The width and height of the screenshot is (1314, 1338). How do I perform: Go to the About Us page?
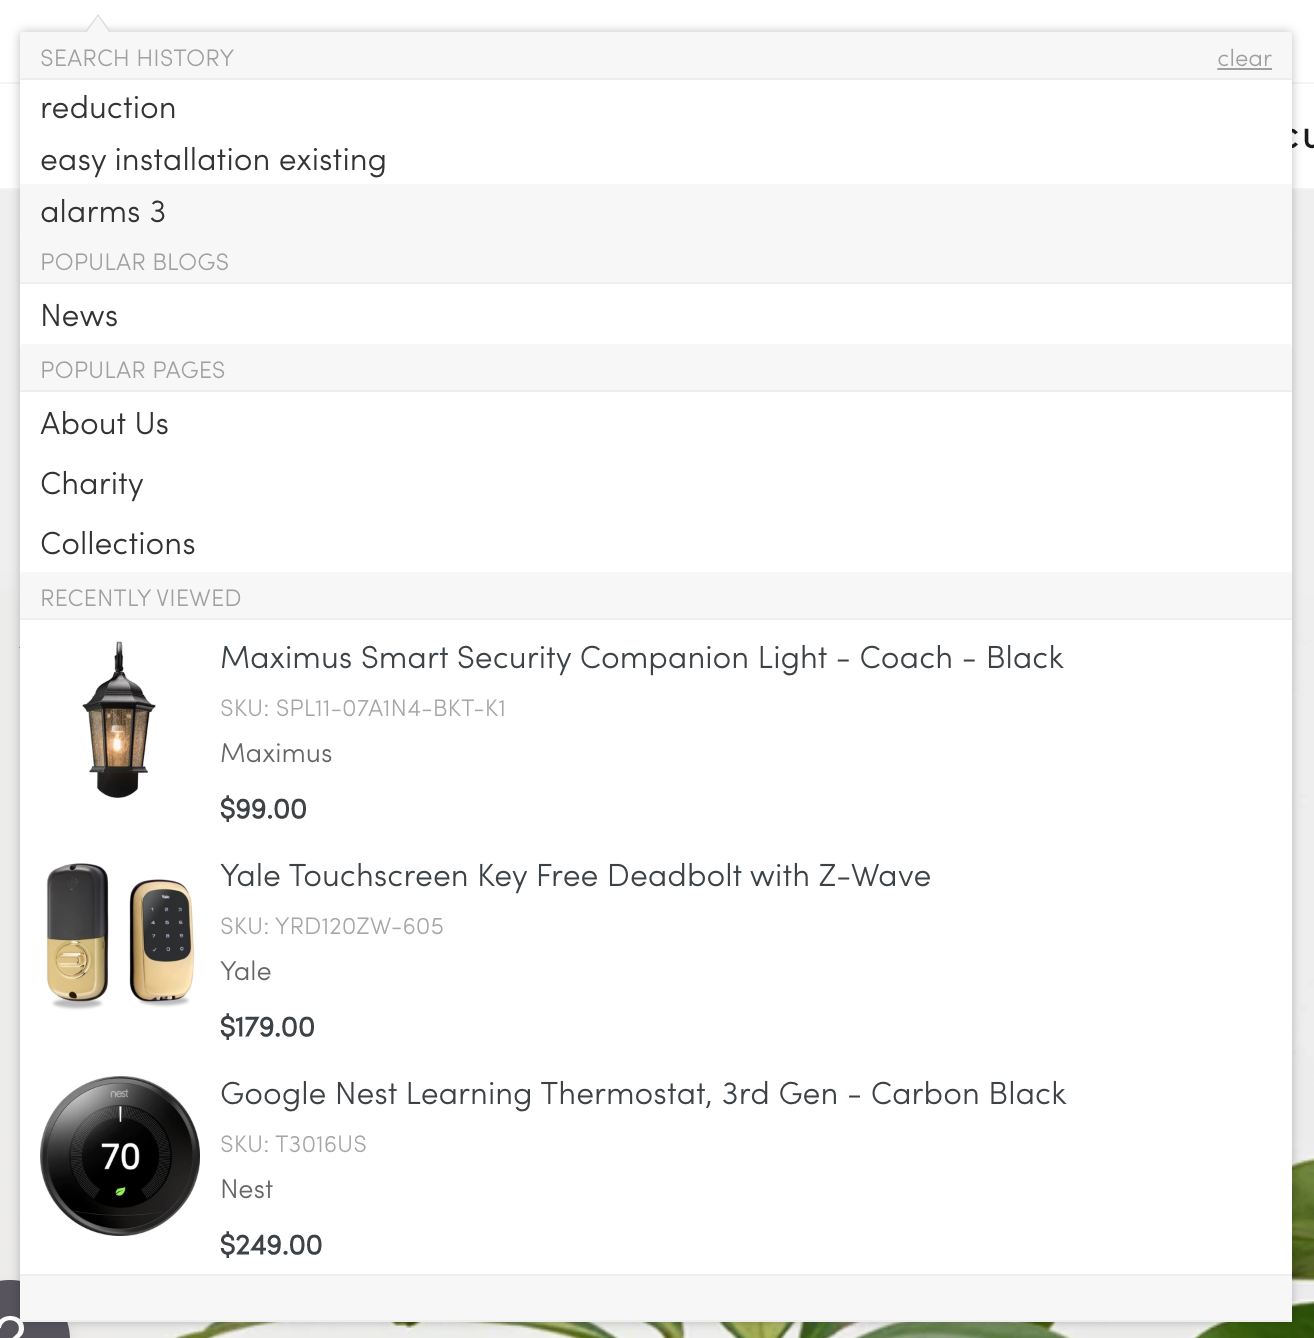click(x=105, y=424)
